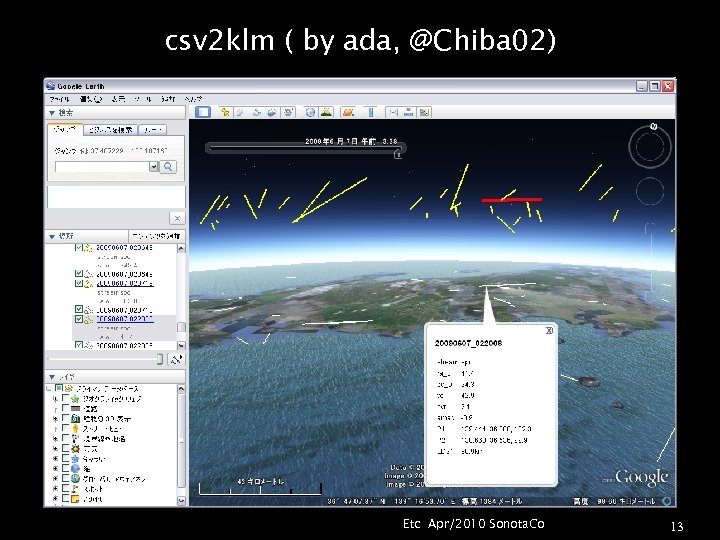Click the red highlighted track in sky
The width and height of the screenshot is (720, 540).
coord(512,200)
